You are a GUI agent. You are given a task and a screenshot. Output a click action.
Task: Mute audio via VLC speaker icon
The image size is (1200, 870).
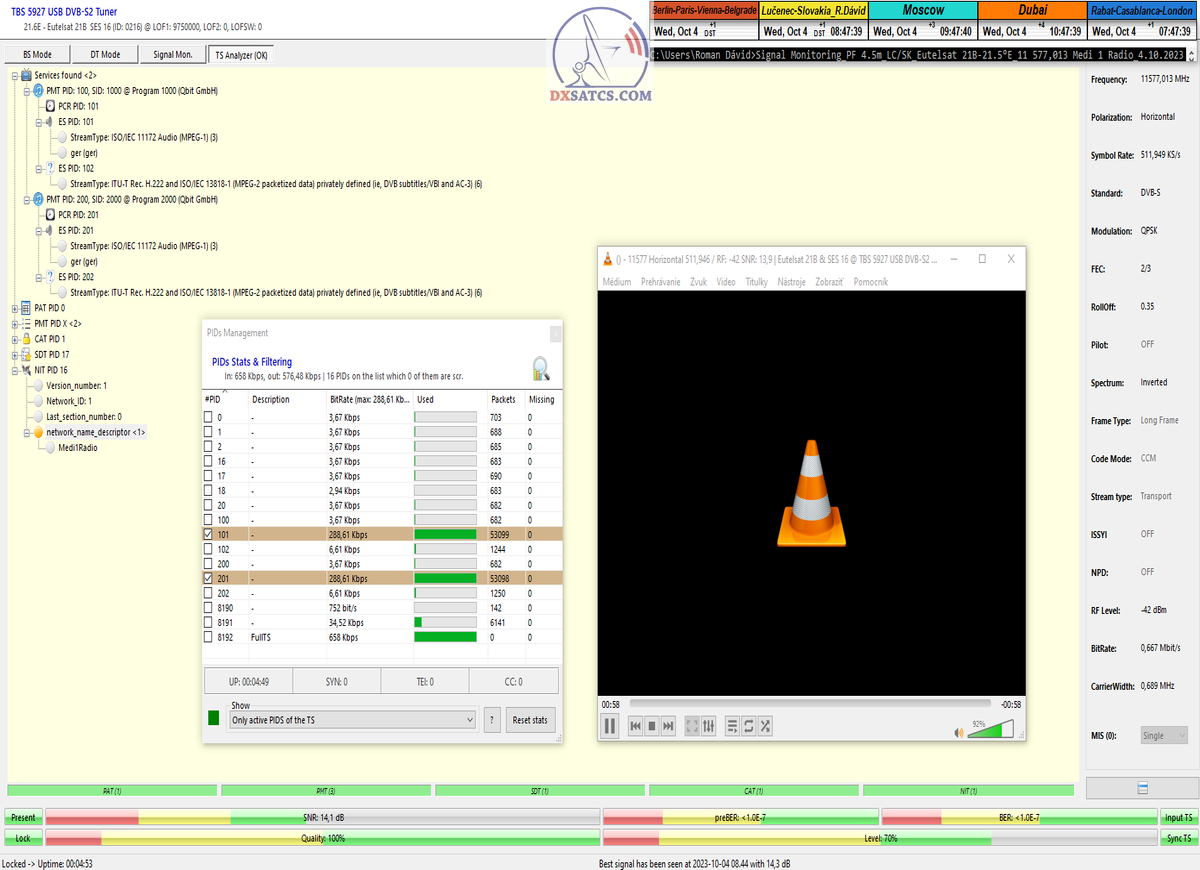959,732
